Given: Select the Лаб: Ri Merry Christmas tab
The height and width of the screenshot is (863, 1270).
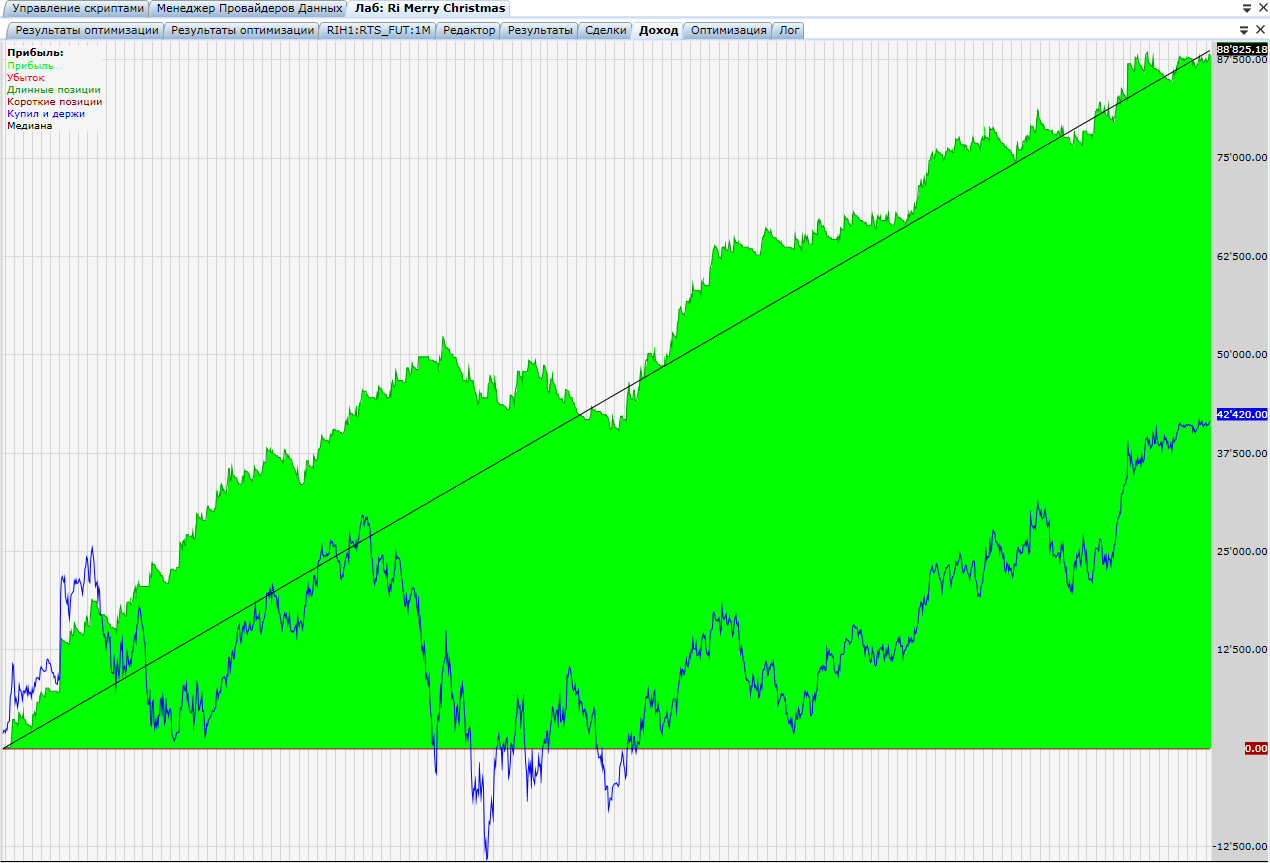Looking at the screenshot, I should click(x=430, y=8).
